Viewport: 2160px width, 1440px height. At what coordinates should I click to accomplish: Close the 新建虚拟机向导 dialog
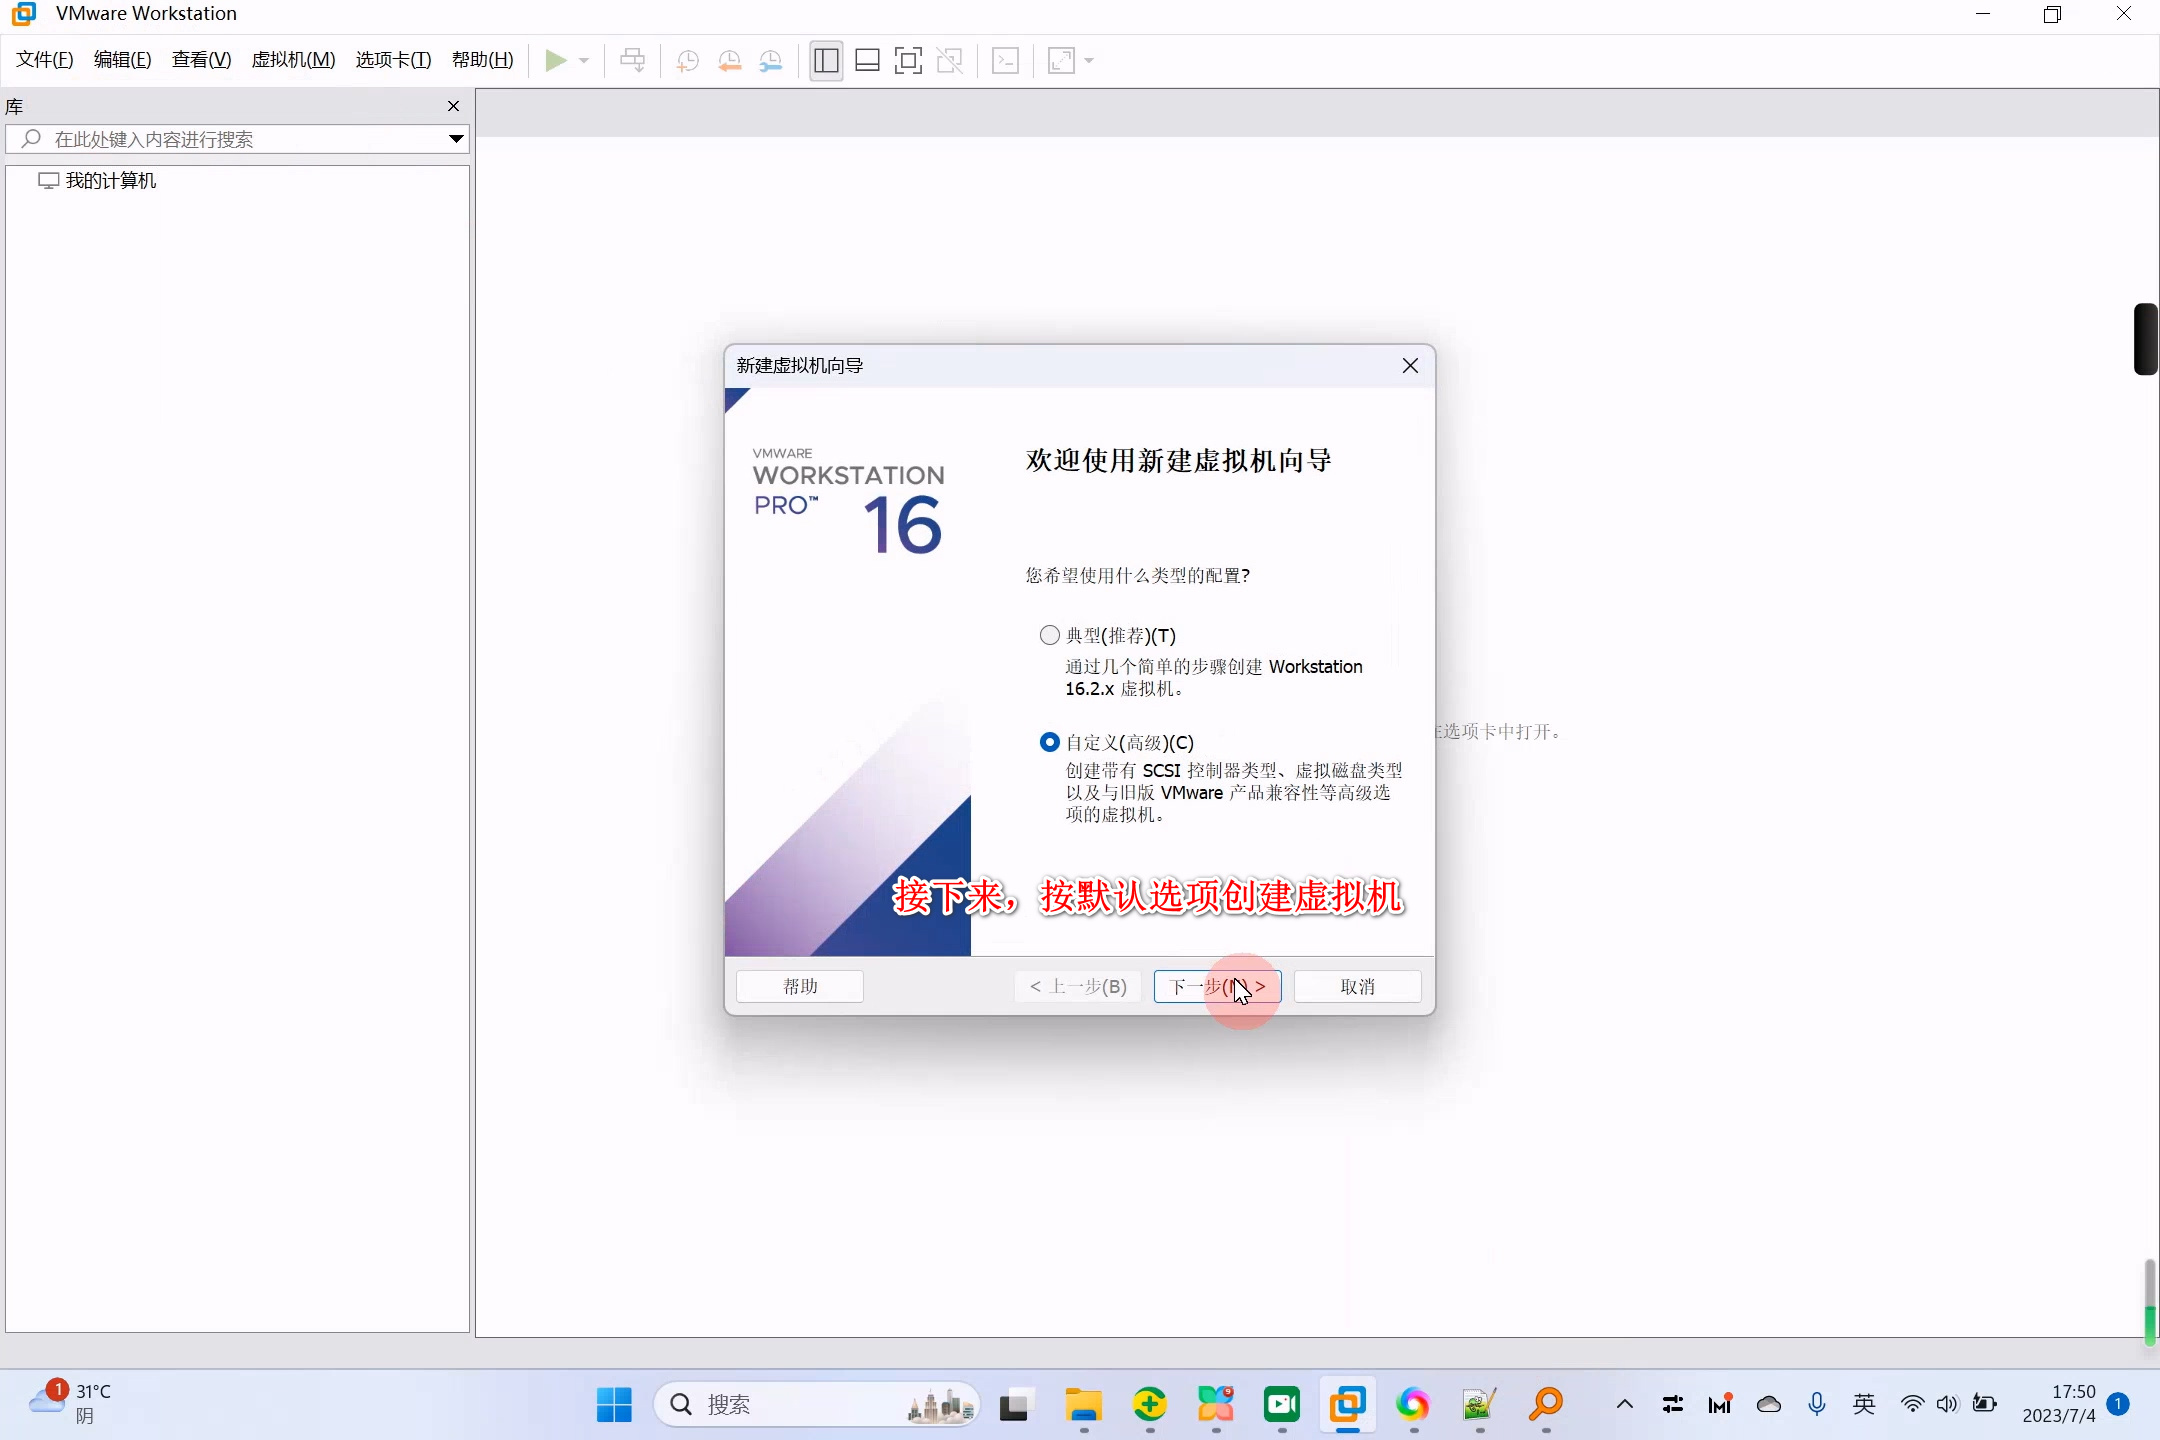pos(1410,366)
